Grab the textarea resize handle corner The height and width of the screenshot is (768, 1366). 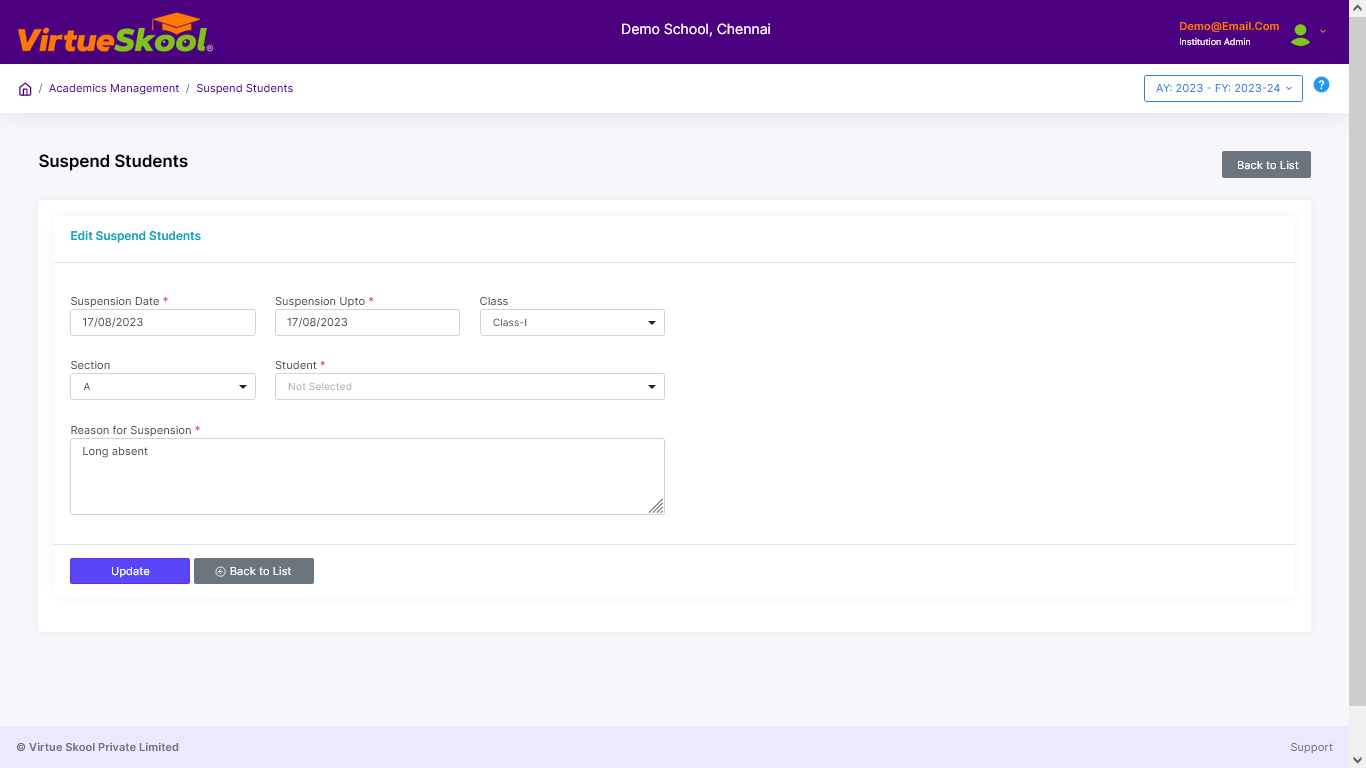656,506
